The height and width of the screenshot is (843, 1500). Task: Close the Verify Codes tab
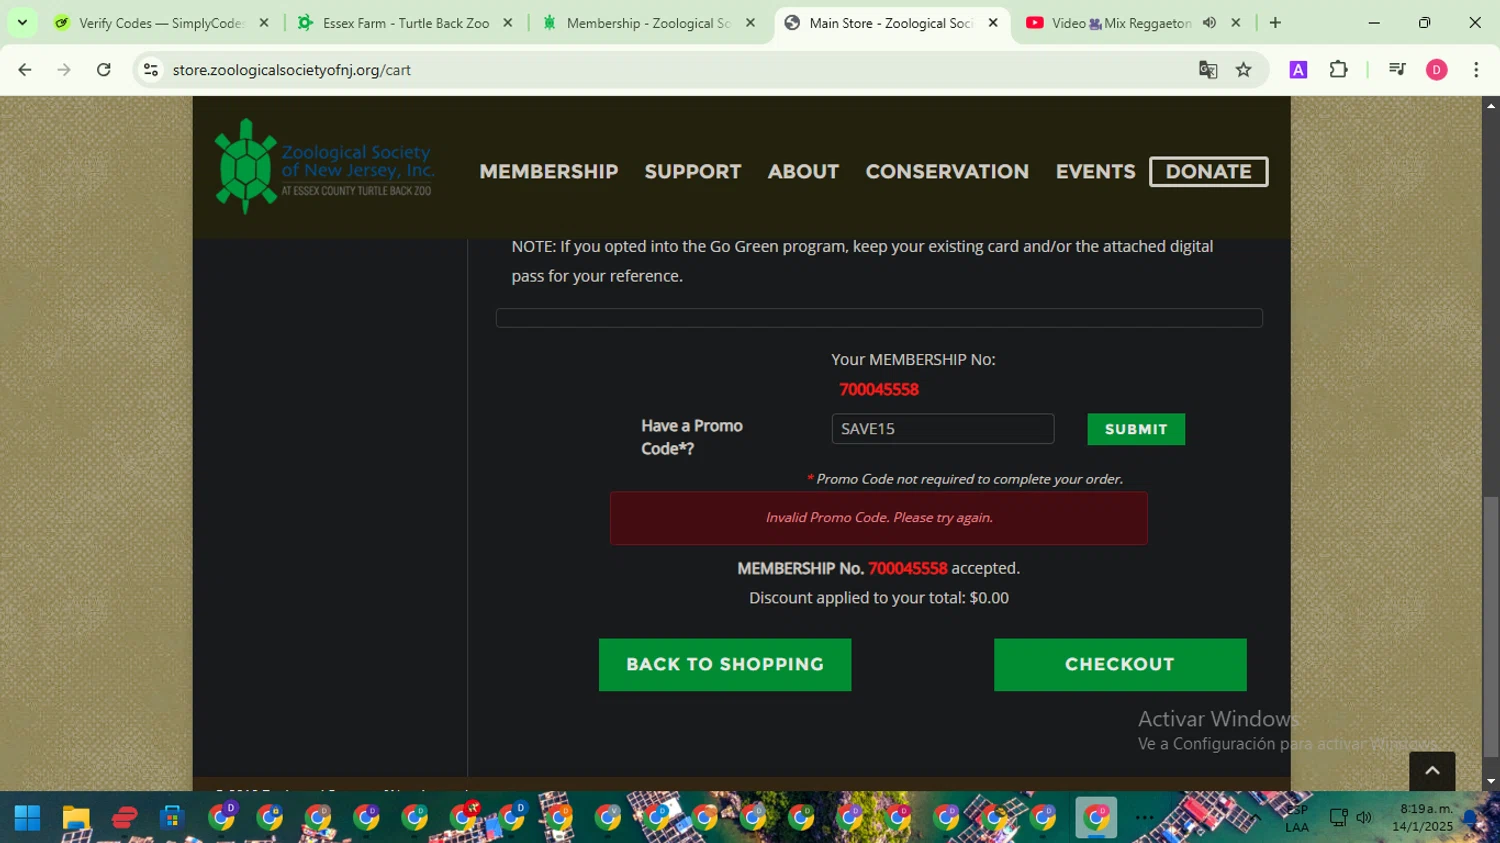click(264, 23)
